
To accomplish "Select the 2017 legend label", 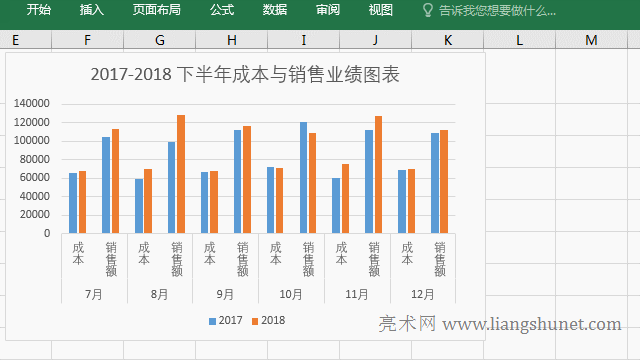I will pyautogui.click(x=230, y=320).
